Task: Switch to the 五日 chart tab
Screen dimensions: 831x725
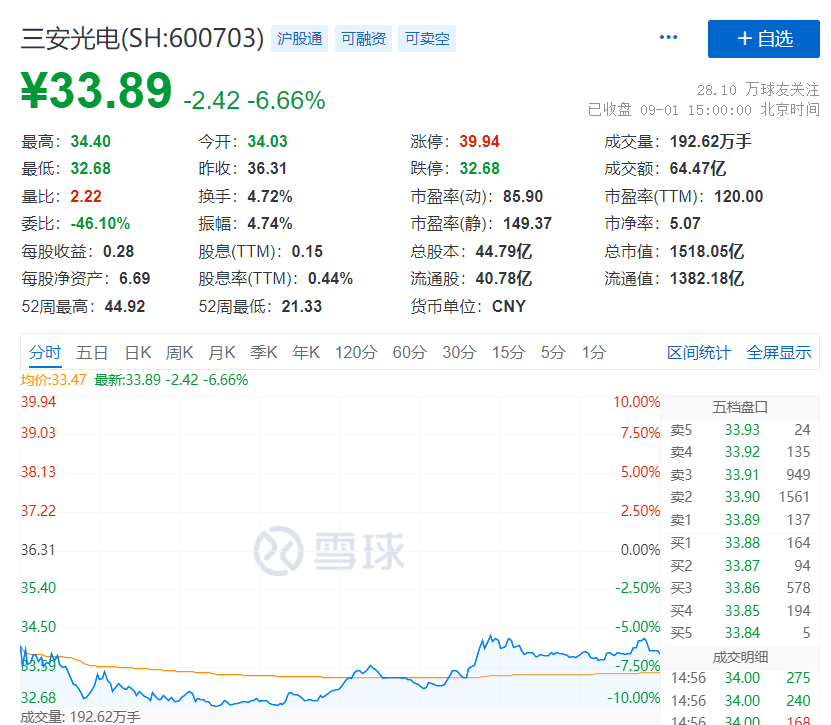Action: (x=92, y=352)
